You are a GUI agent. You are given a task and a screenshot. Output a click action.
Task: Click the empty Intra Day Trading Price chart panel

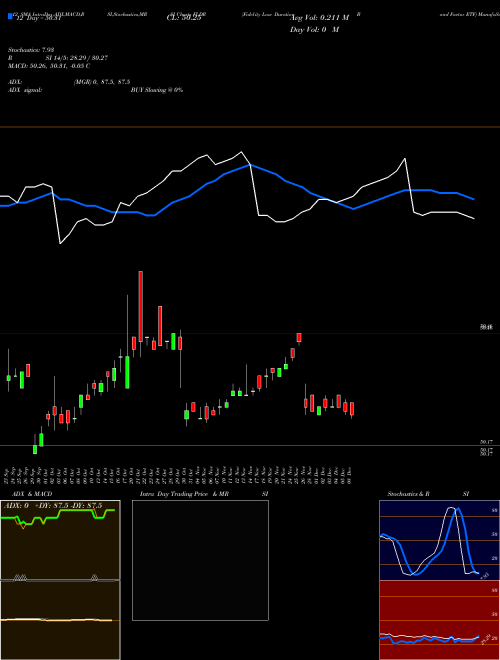(200, 560)
